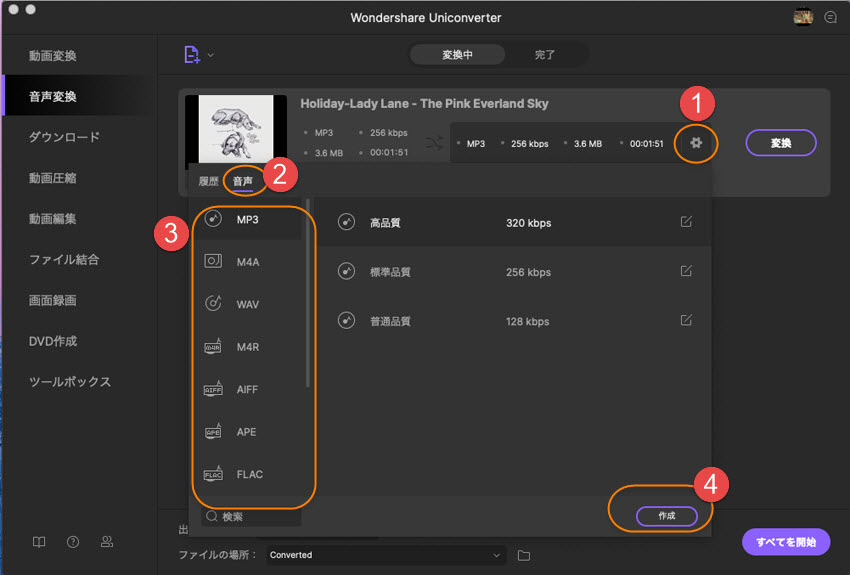Open the user guide book icon

click(39, 542)
